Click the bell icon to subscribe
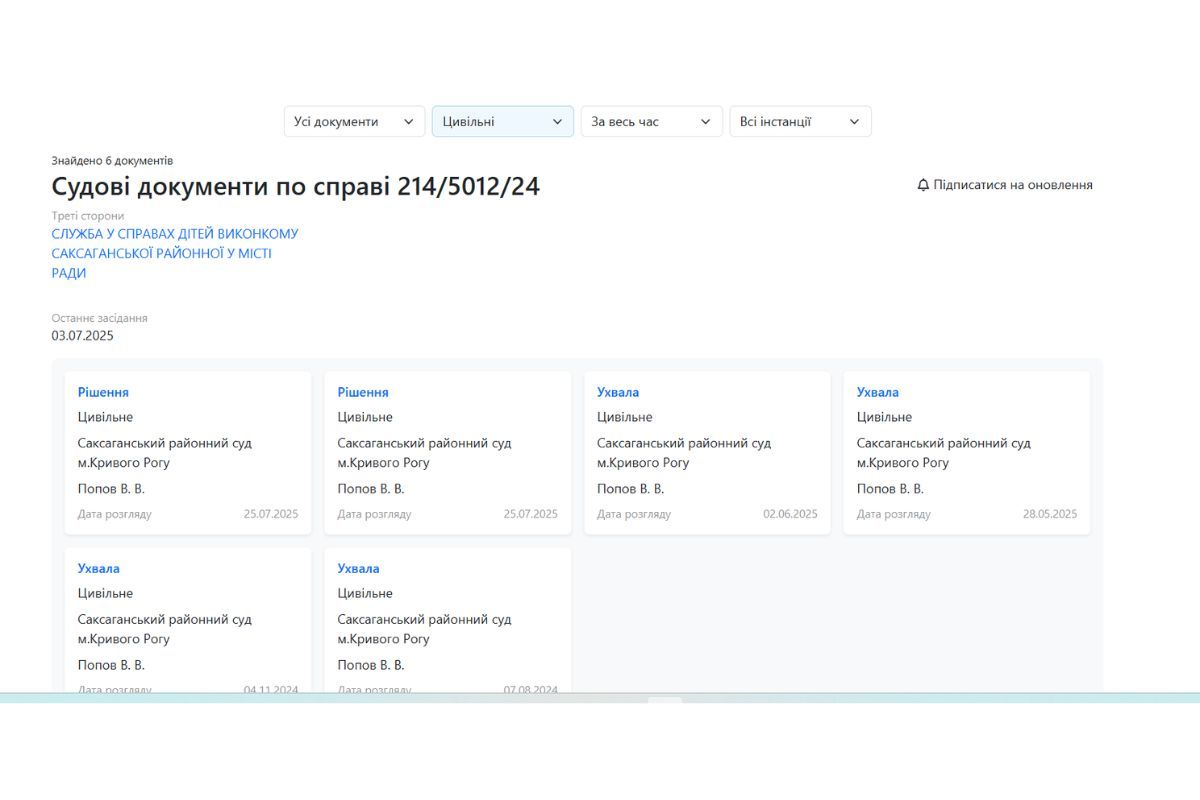1200x800 pixels. tap(923, 185)
